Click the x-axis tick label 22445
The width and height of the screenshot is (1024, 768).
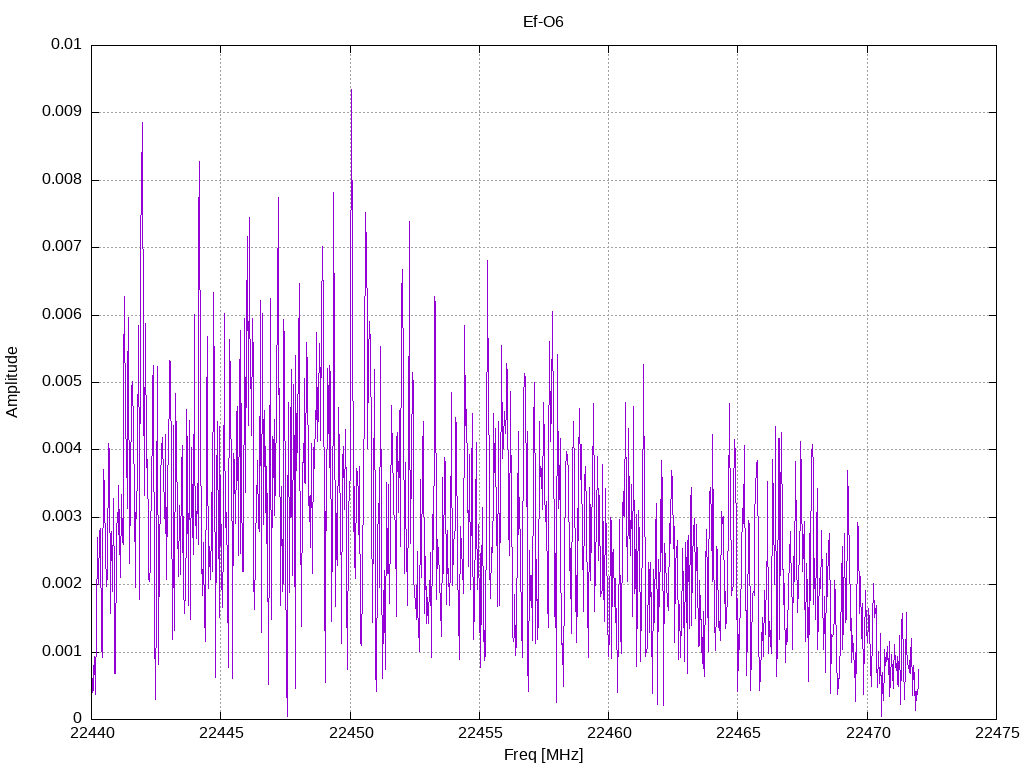click(x=221, y=733)
